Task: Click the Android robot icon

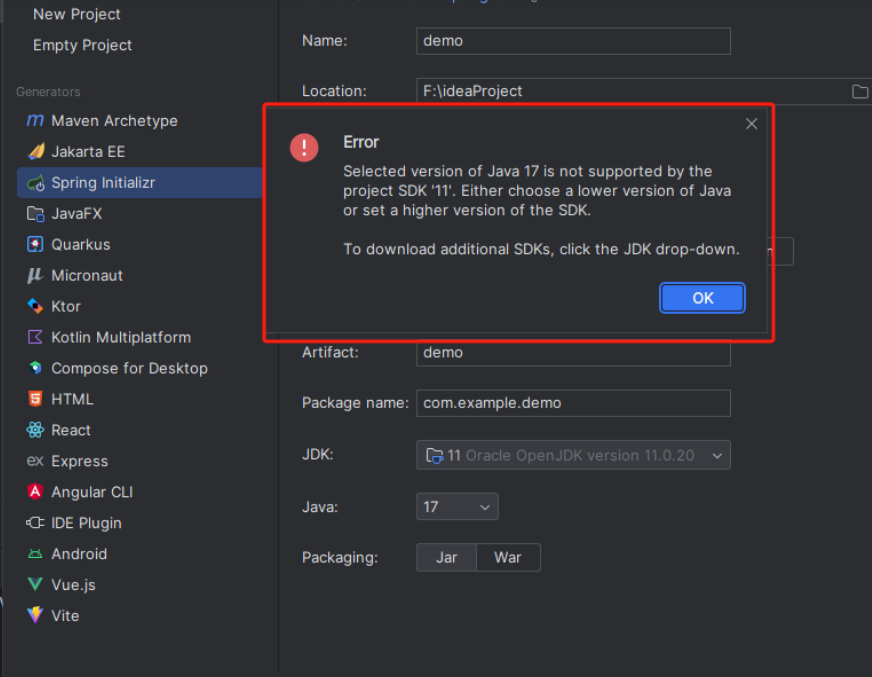Action: coord(35,554)
